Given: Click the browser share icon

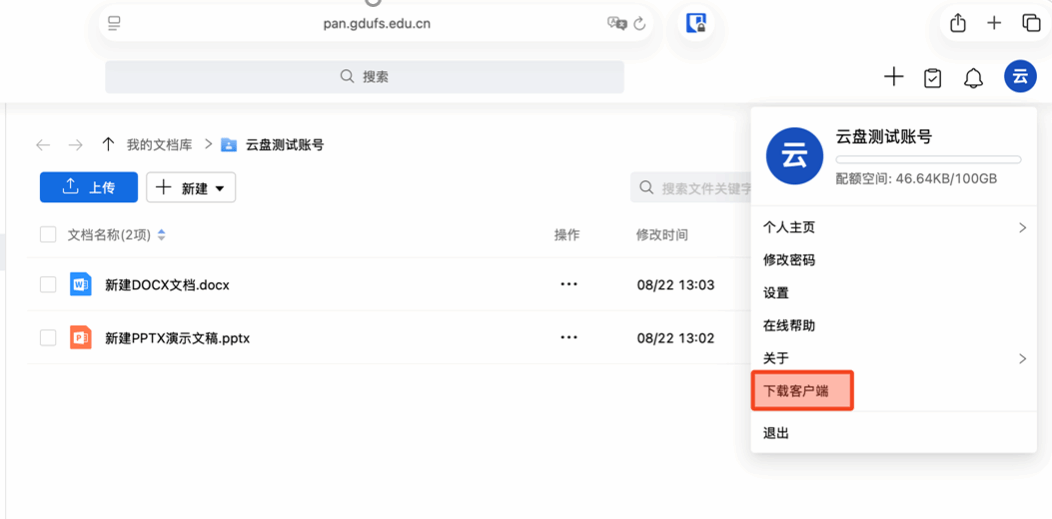Looking at the screenshot, I should 958,23.
